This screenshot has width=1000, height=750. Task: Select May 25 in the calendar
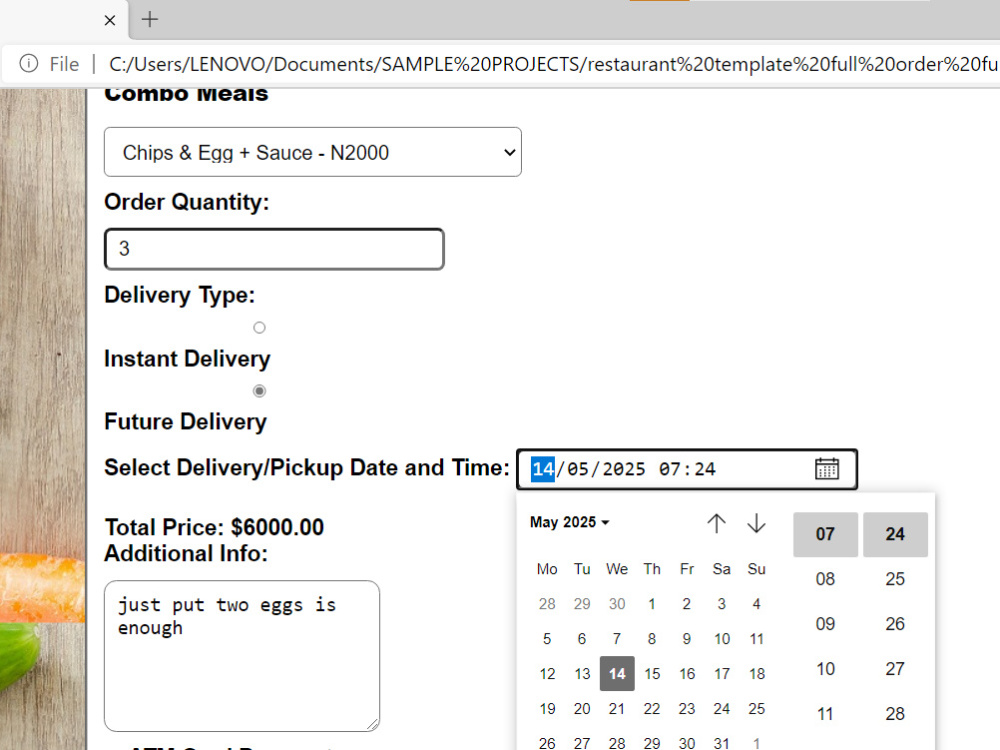(x=757, y=709)
